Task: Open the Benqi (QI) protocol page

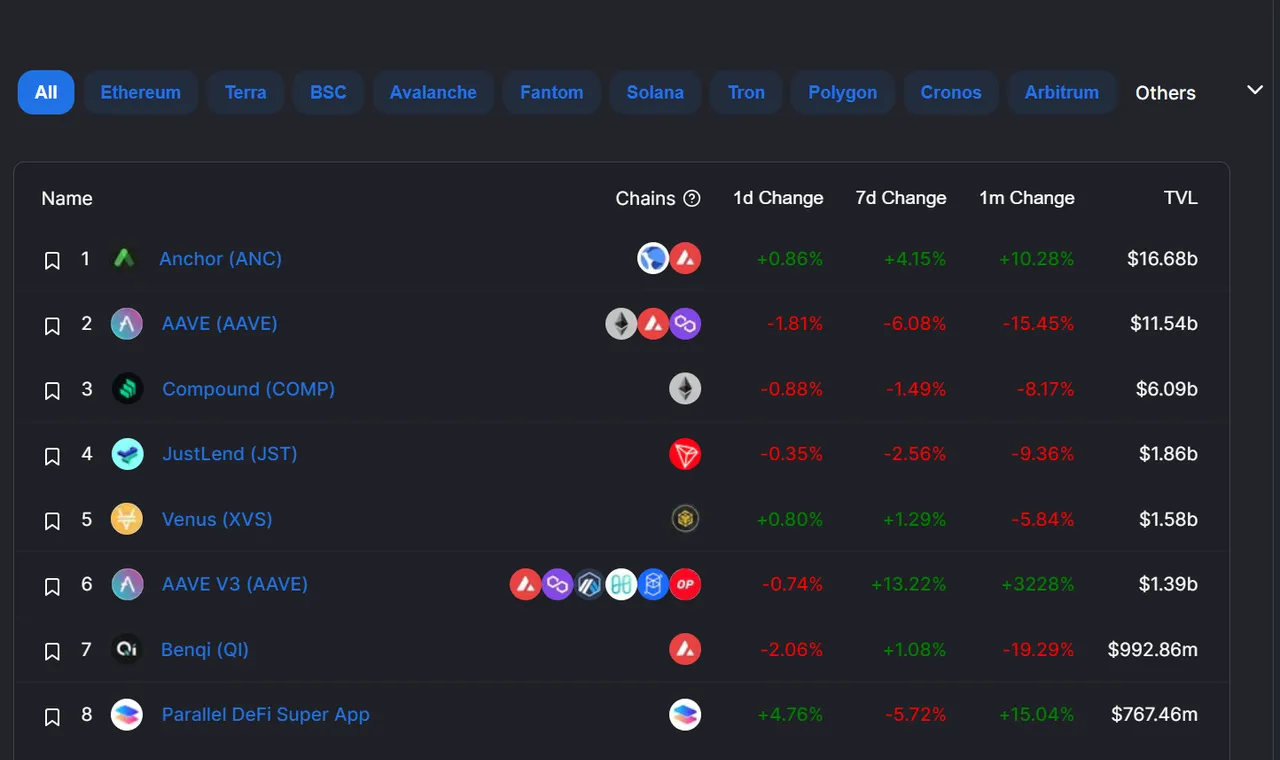Action: click(205, 649)
